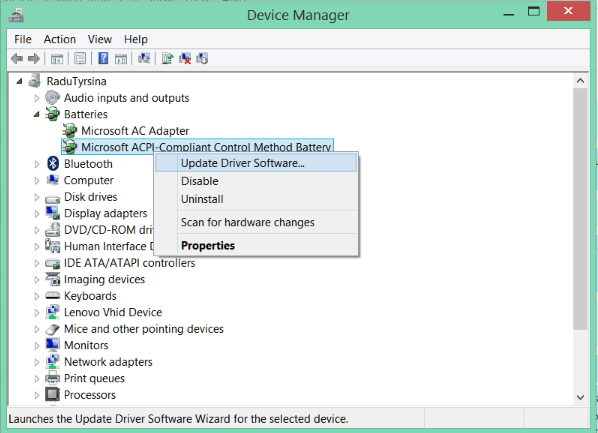Expand the Display adapters node
Screen dimensions: 598x433
37,214
